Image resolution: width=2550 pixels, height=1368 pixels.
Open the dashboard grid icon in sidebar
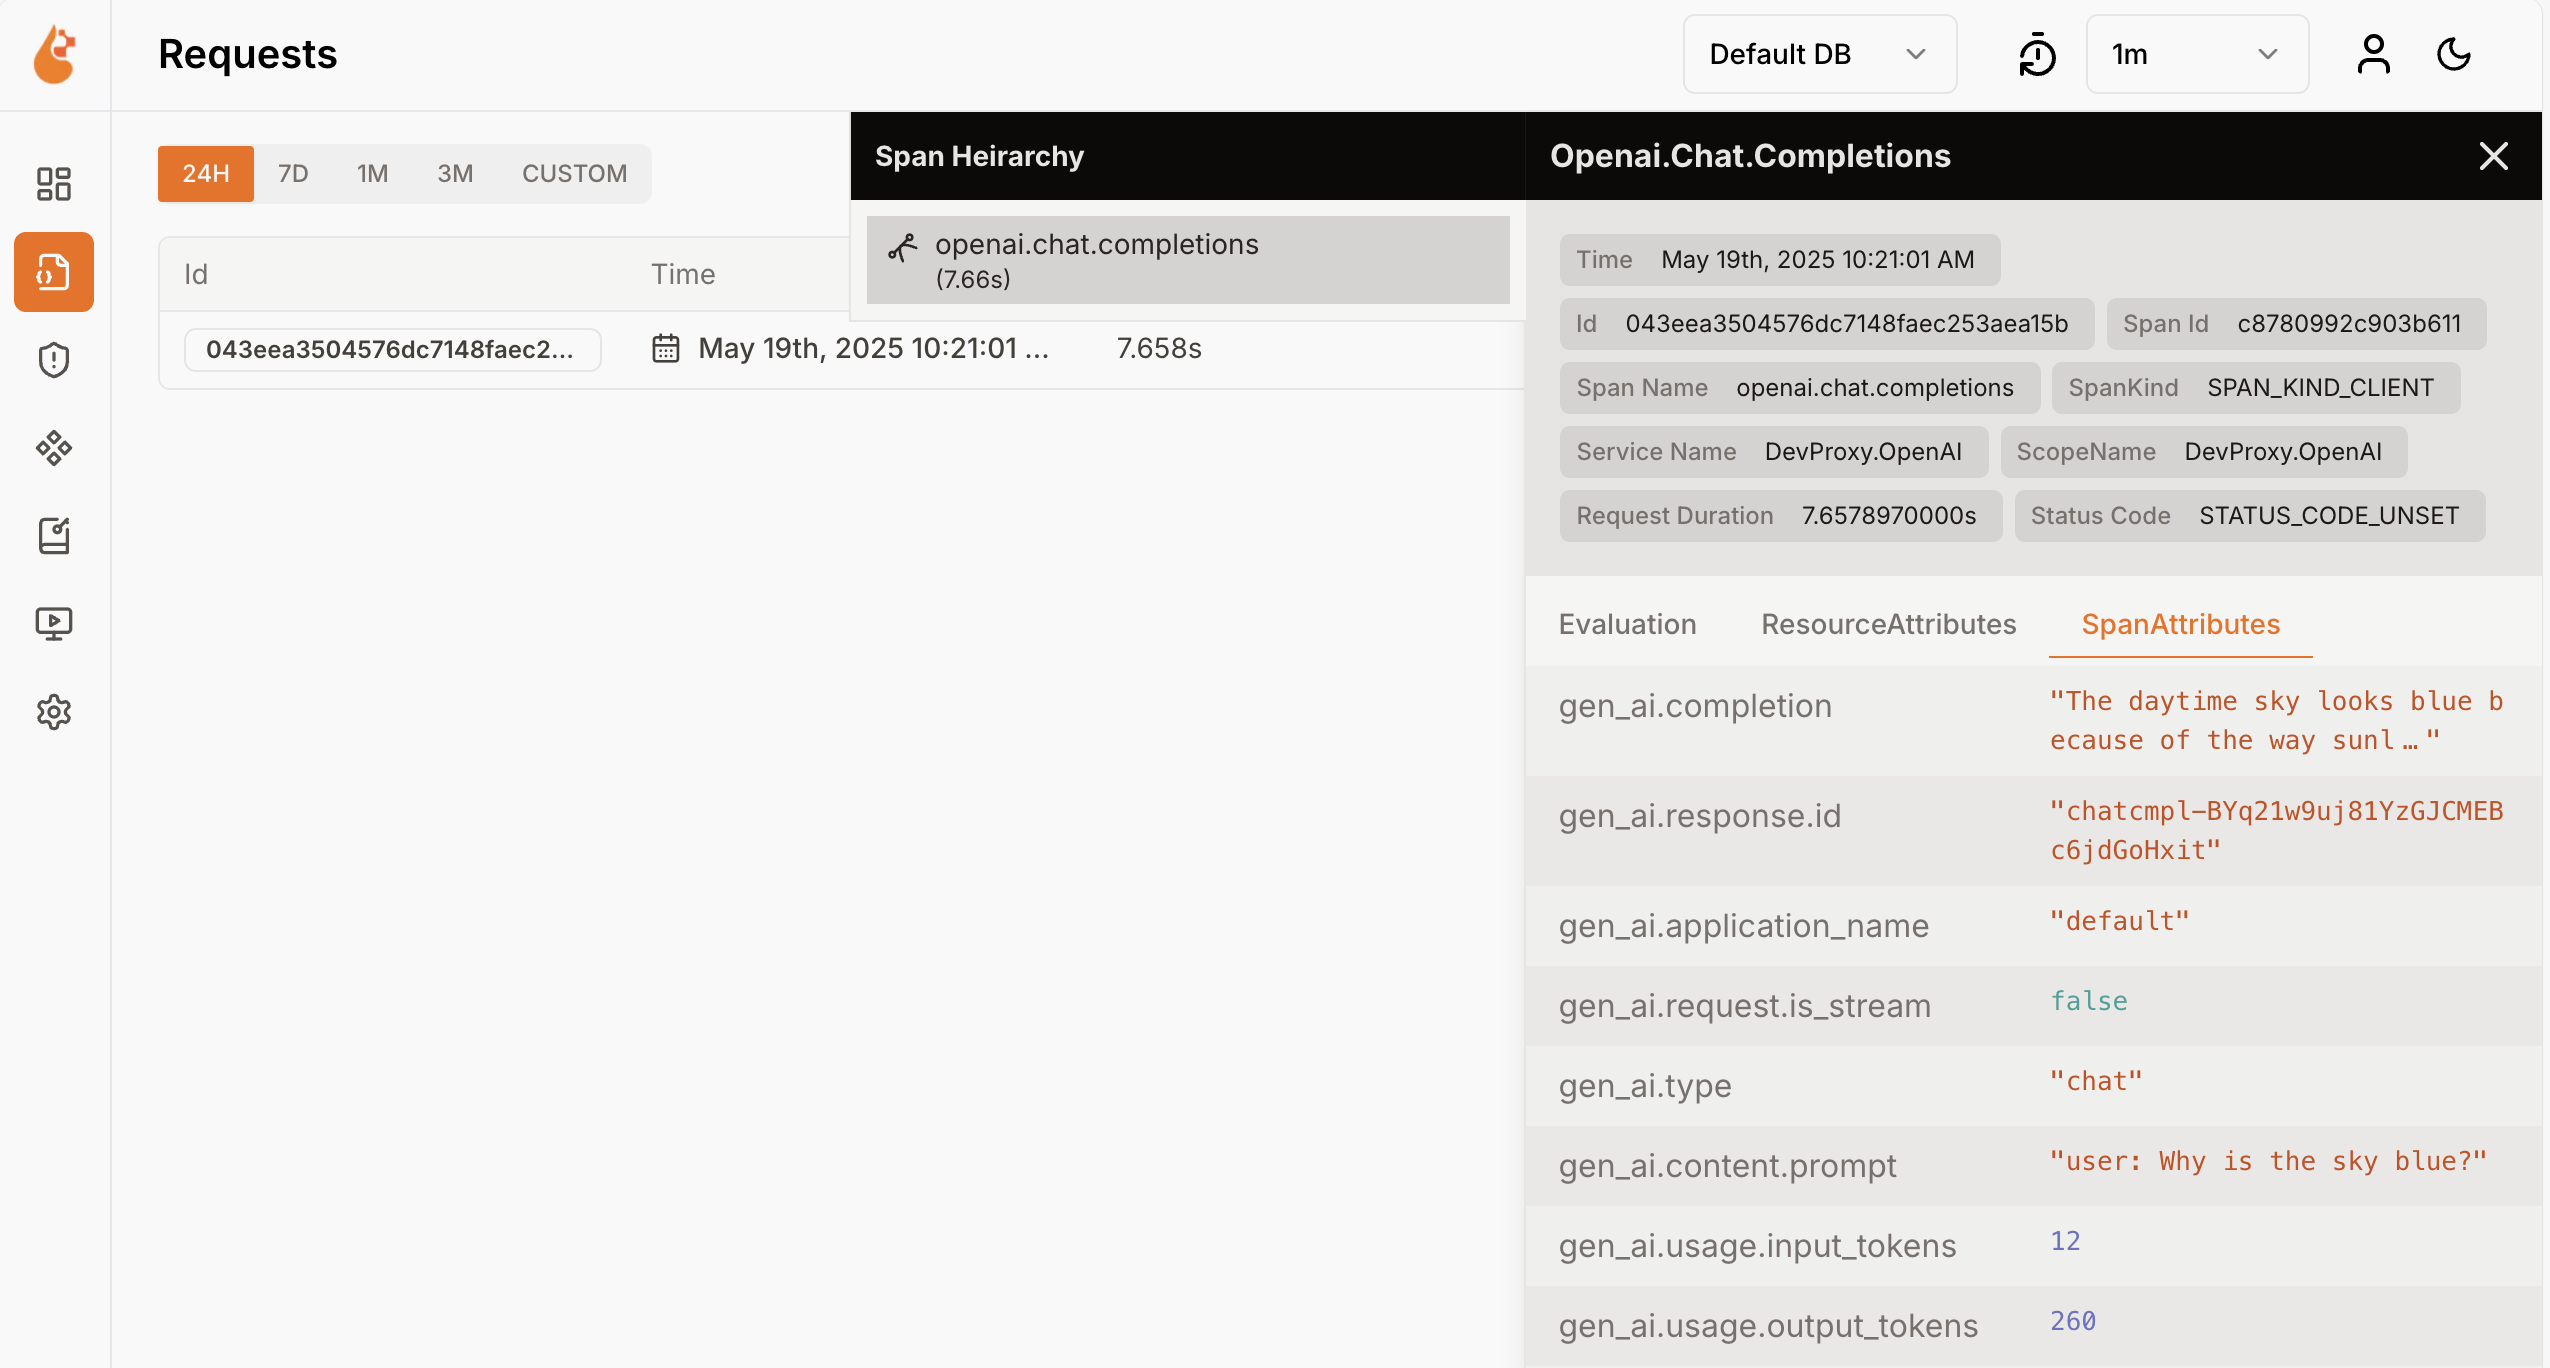click(54, 184)
